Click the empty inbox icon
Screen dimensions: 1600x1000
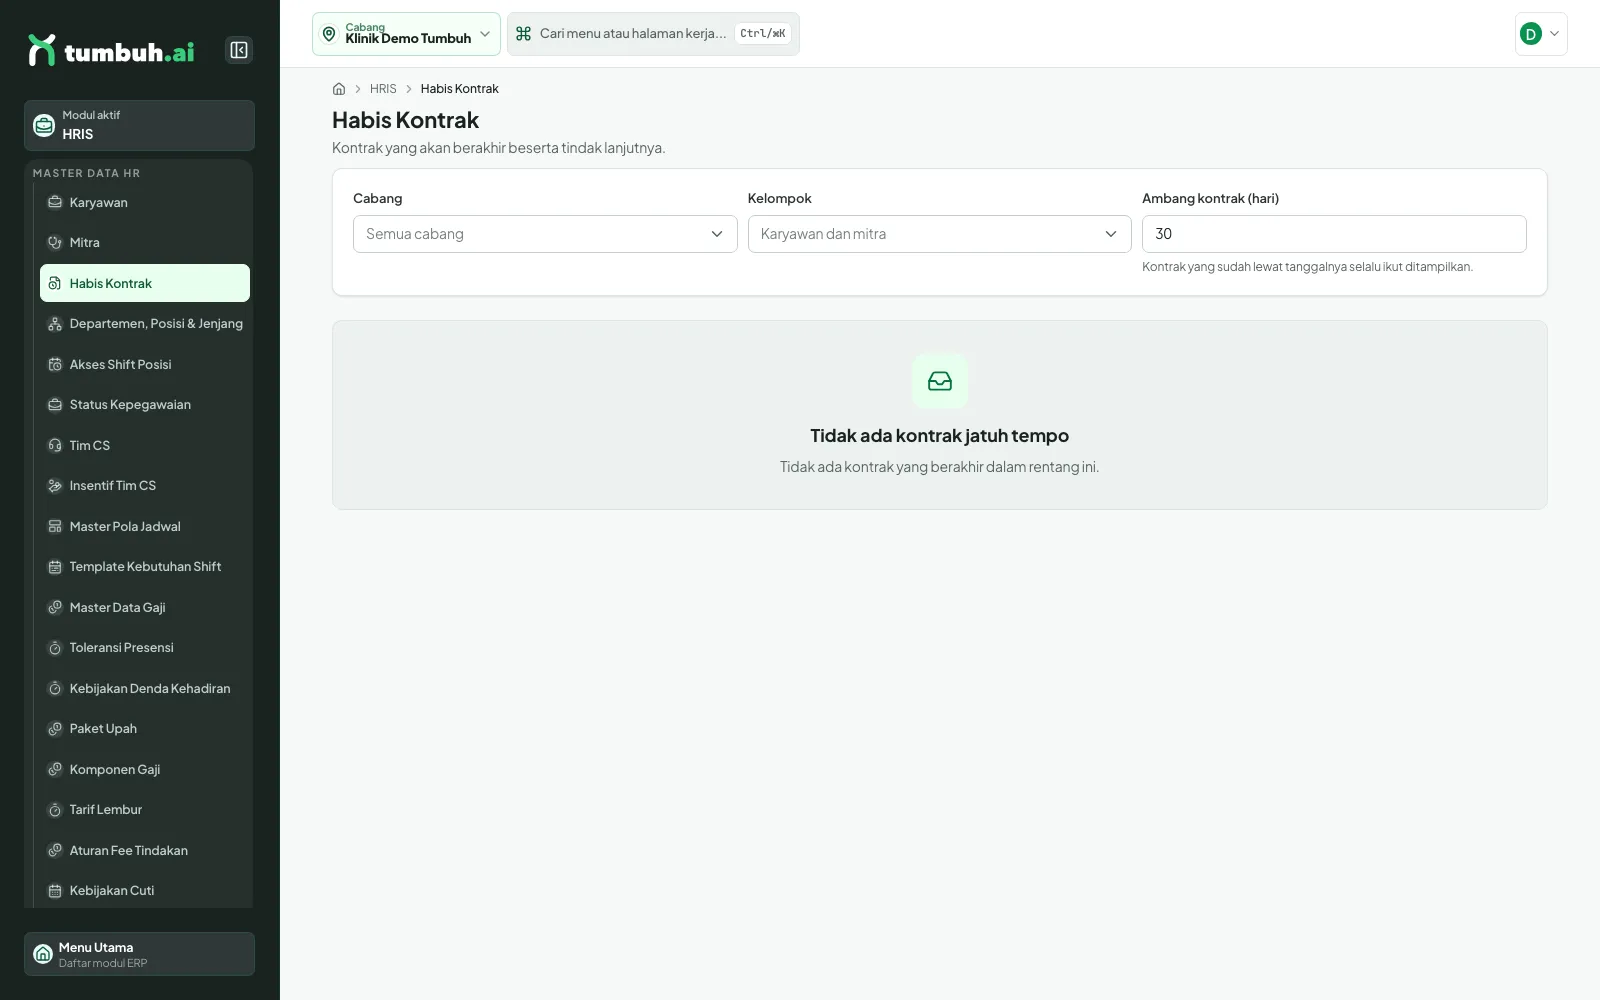940,381
